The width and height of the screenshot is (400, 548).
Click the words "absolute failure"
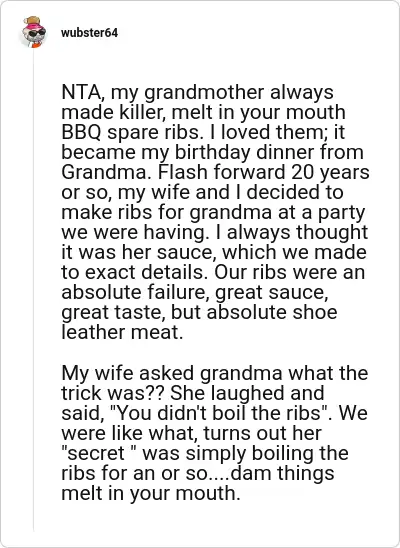[x=136, y=292]
